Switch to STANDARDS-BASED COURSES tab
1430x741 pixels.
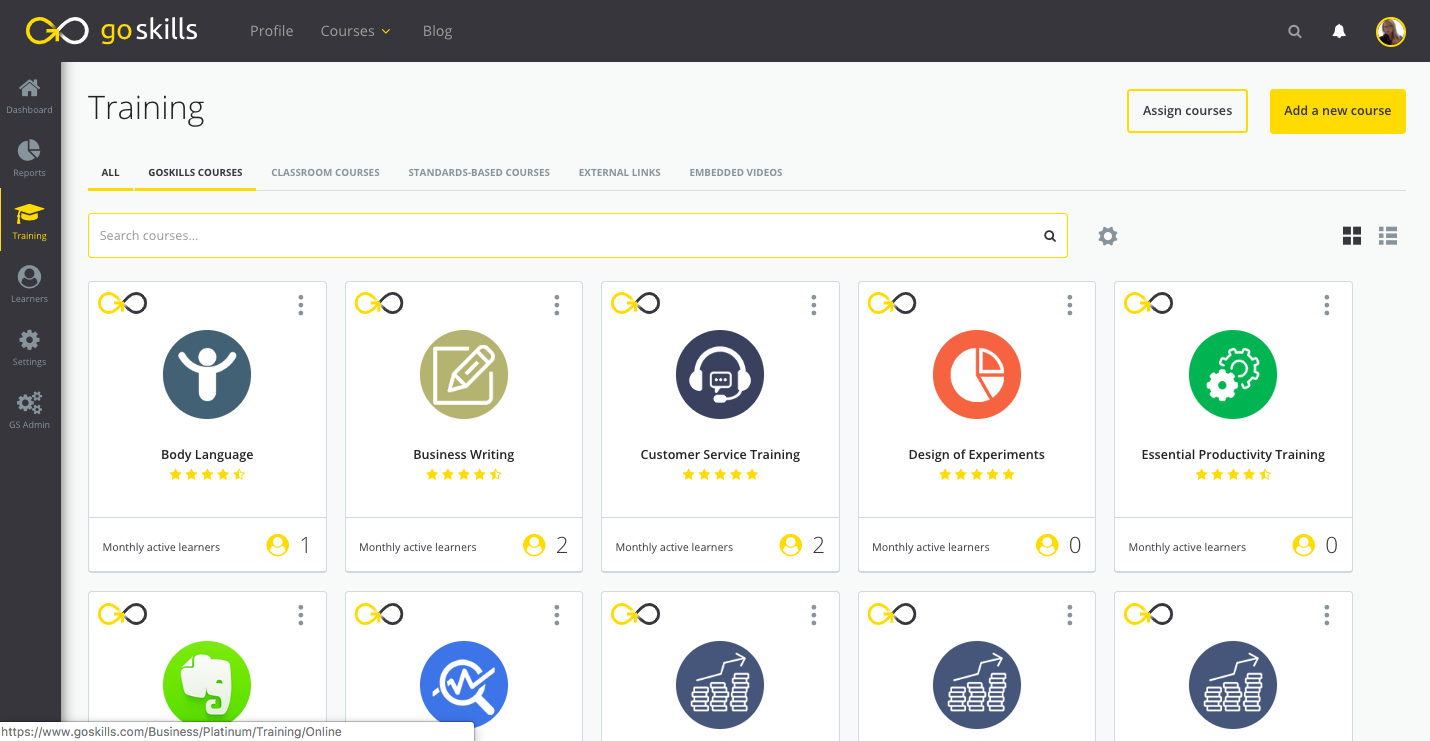coord(479,172)
